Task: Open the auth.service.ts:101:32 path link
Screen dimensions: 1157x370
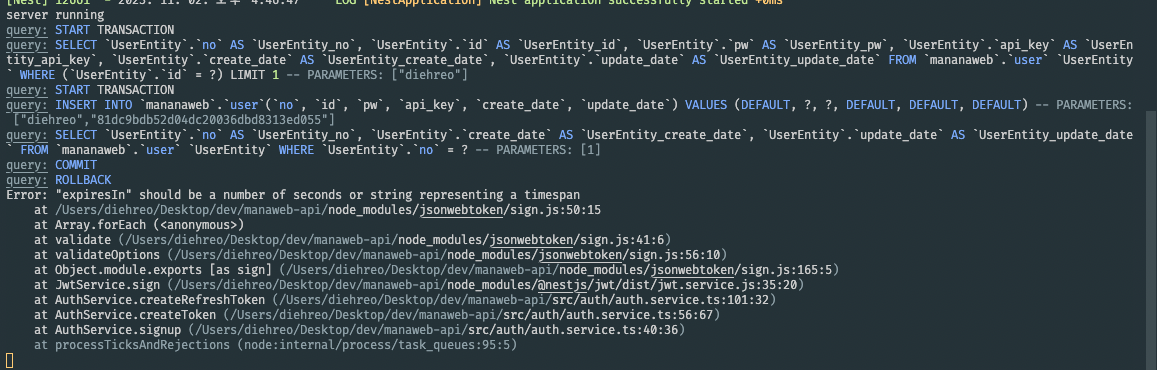Action: pos(524,300)
